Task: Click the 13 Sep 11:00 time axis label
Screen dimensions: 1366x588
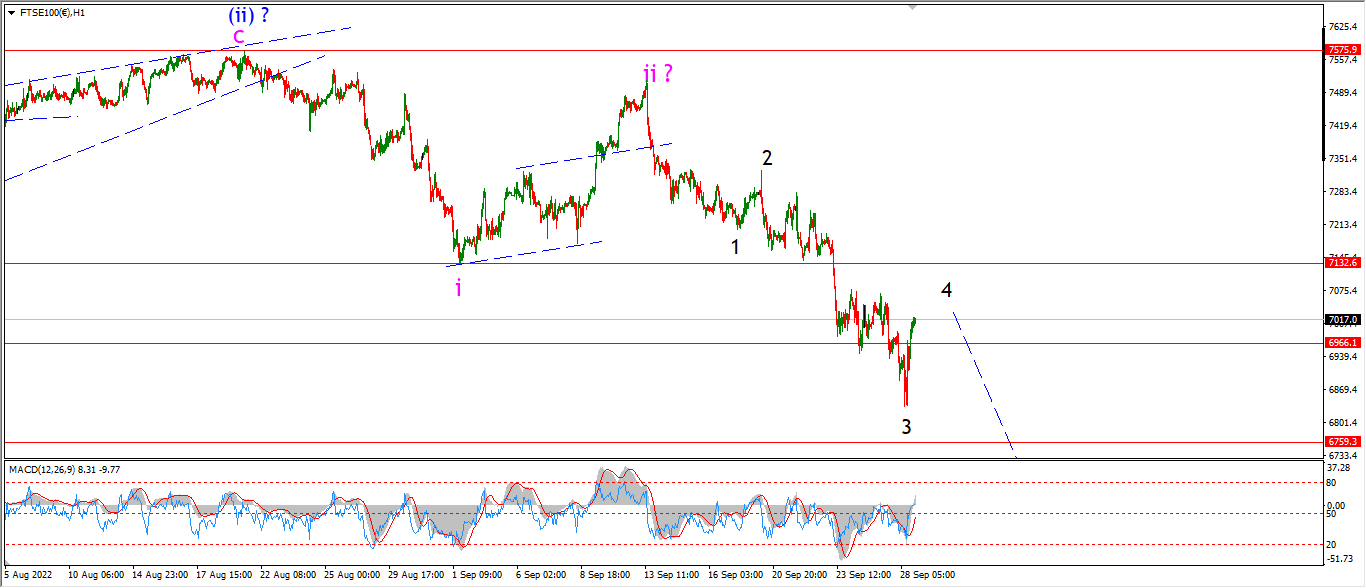Action: pos(670,575)
